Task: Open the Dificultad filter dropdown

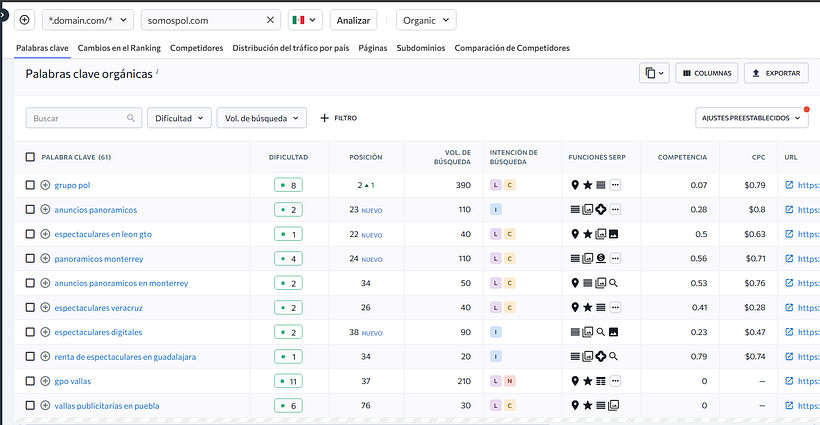Action: point(179,118)
